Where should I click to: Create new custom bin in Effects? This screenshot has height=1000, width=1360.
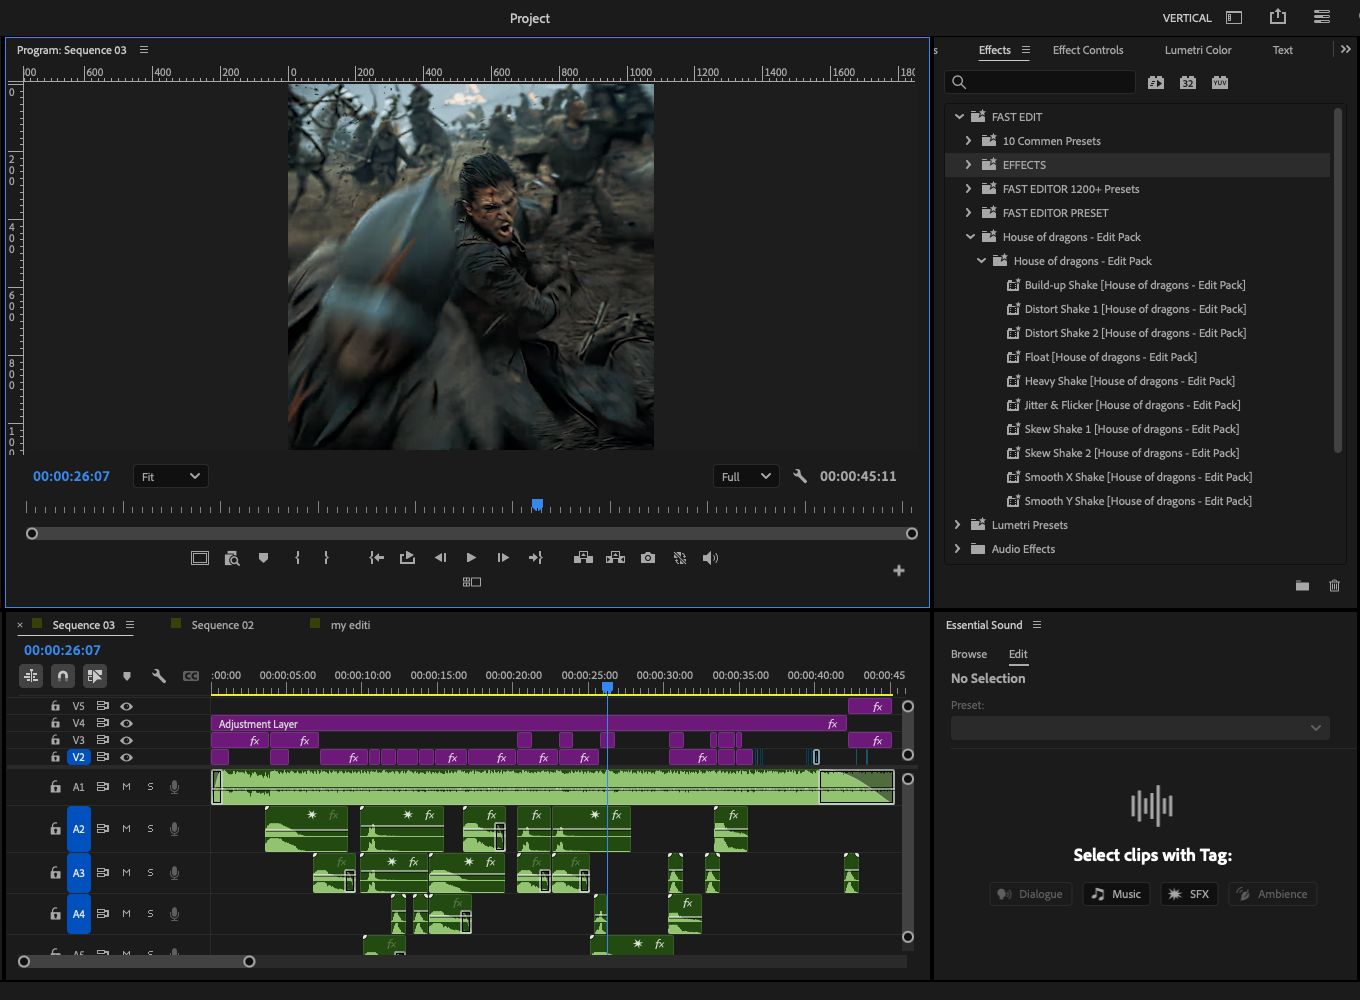click(1302, 586)
